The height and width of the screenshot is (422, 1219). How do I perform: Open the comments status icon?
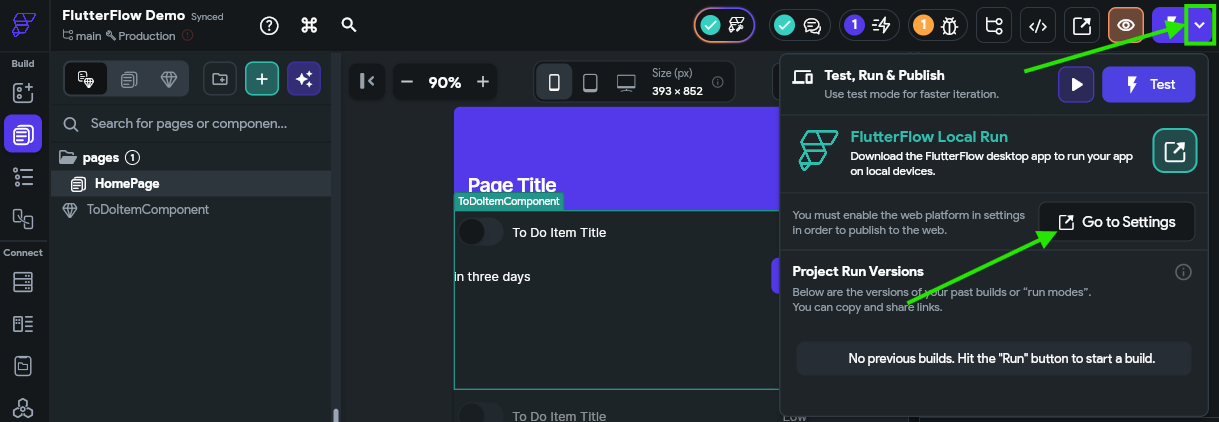pyautogui.click(x=799, y=26)
